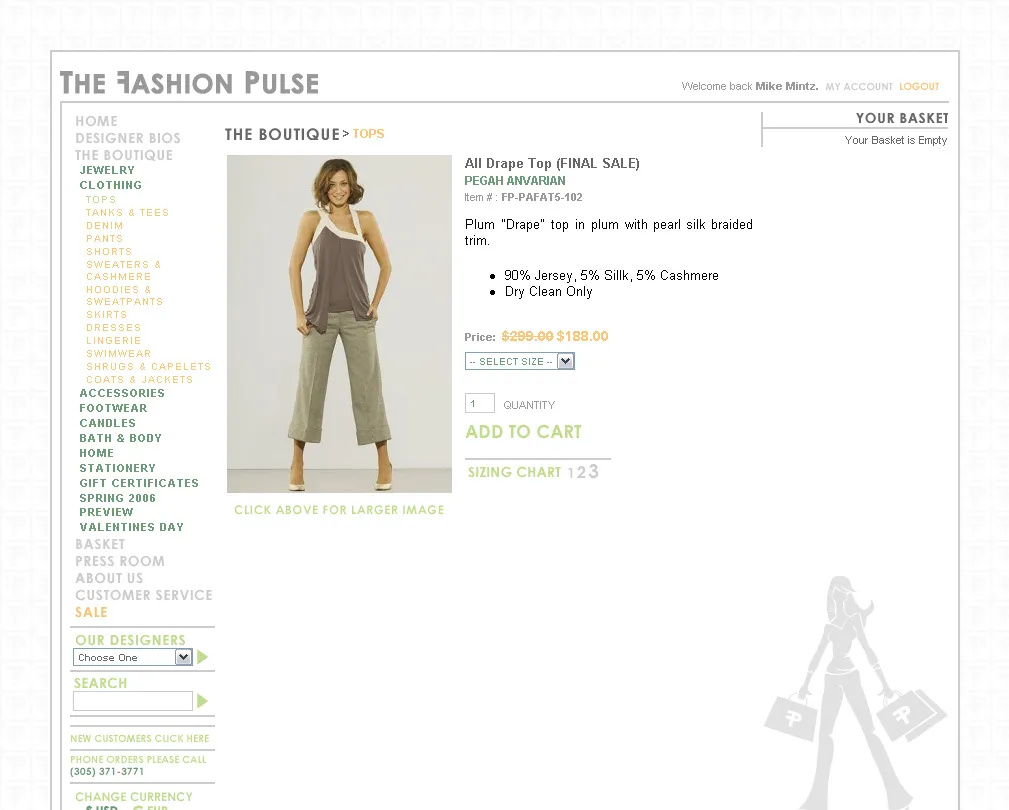Log out via the LOGOUT link
The image size is (1009, 810).
919,86
